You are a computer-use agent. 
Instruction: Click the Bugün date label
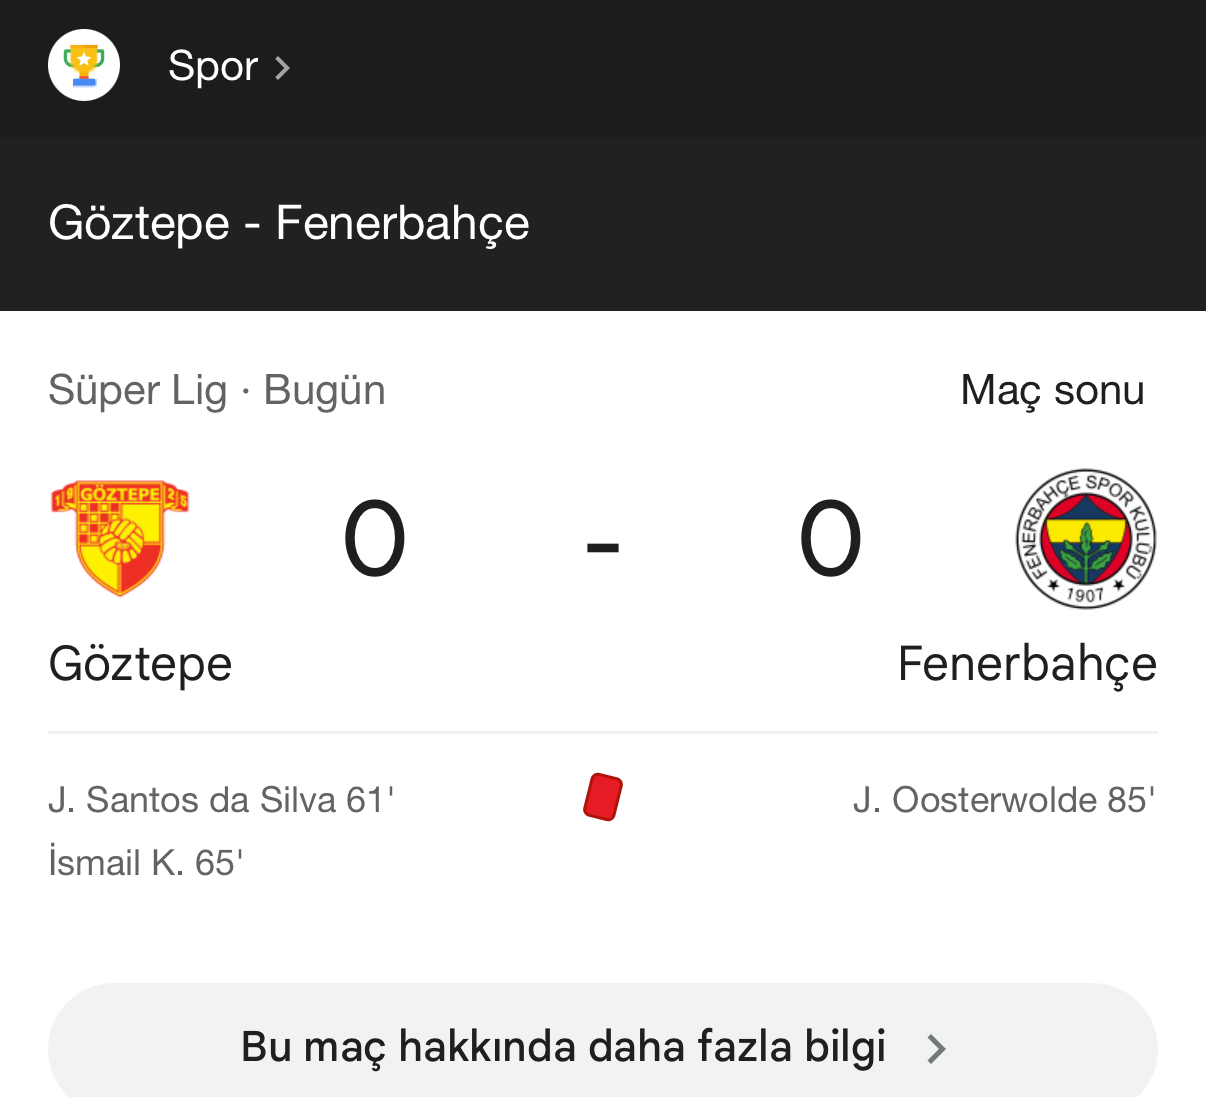point(324,390)
